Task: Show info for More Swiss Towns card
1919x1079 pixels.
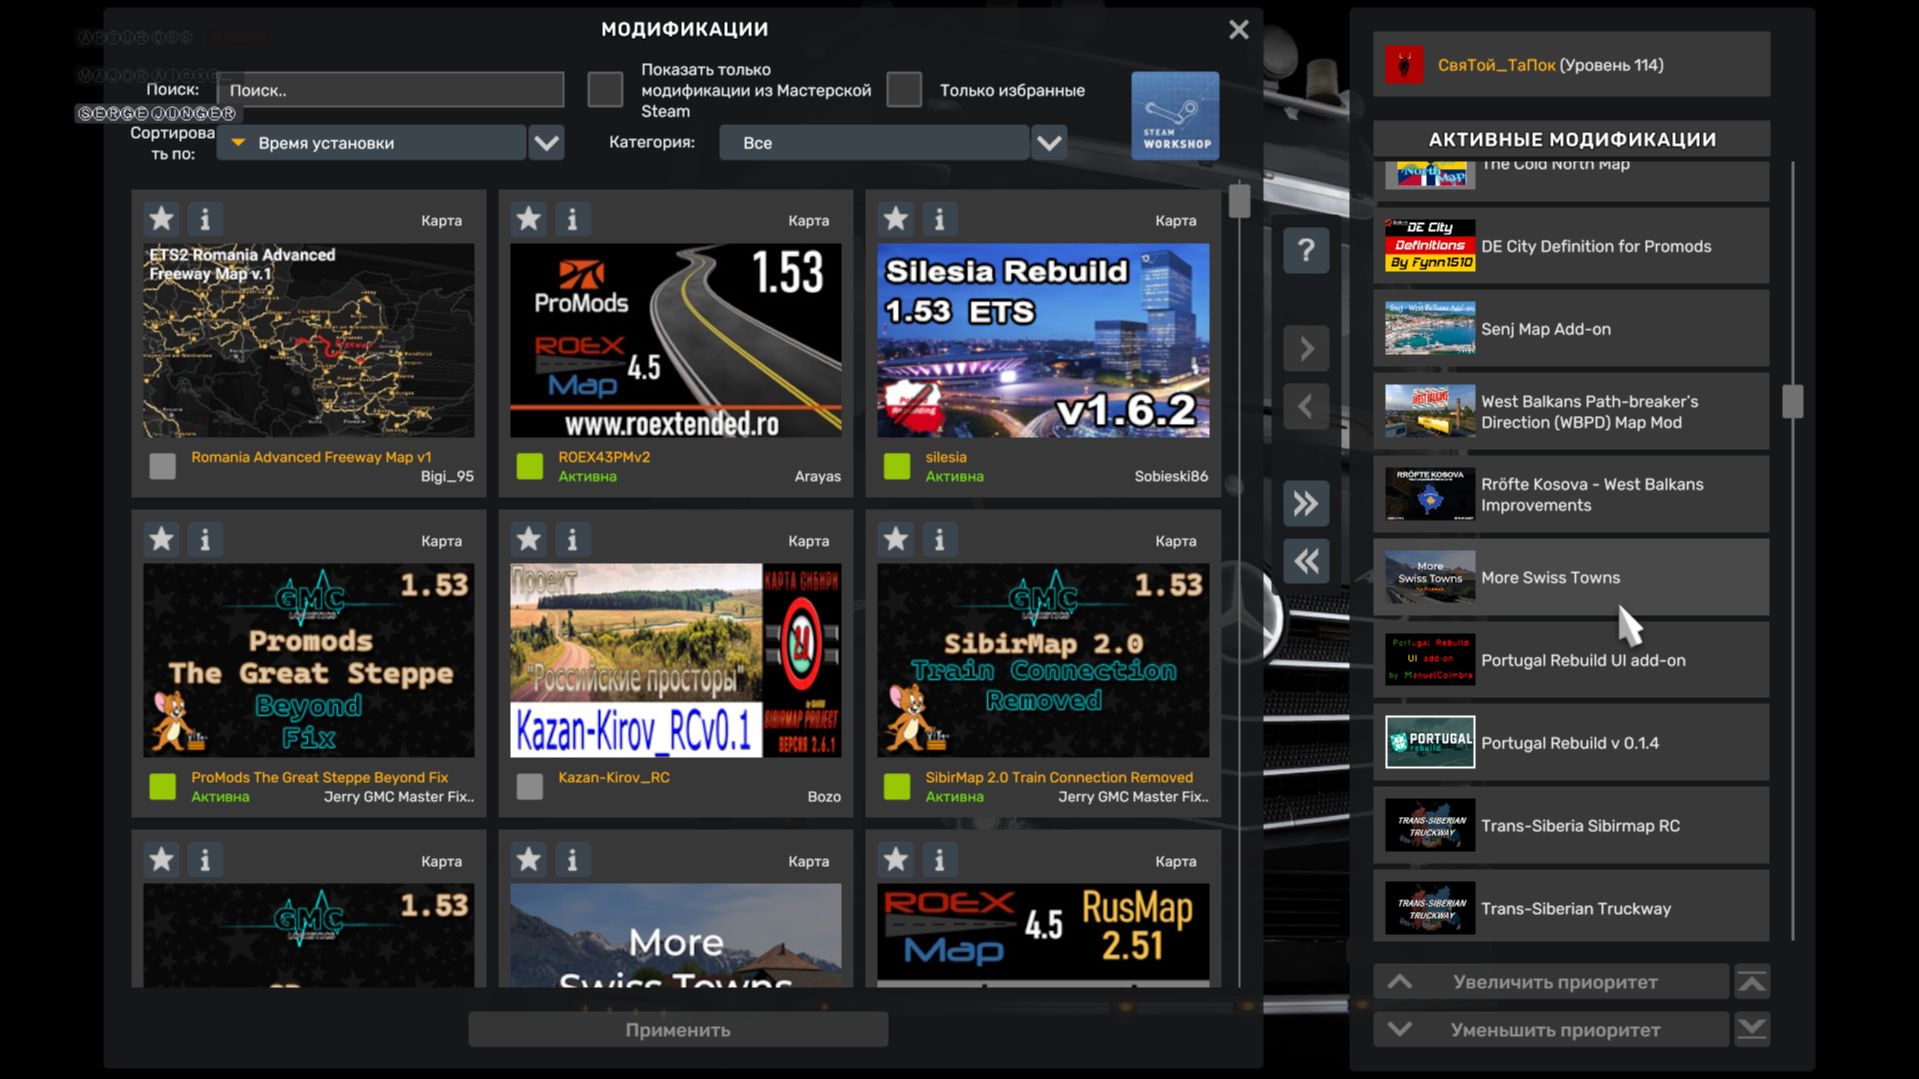Action: coord(572,859)
